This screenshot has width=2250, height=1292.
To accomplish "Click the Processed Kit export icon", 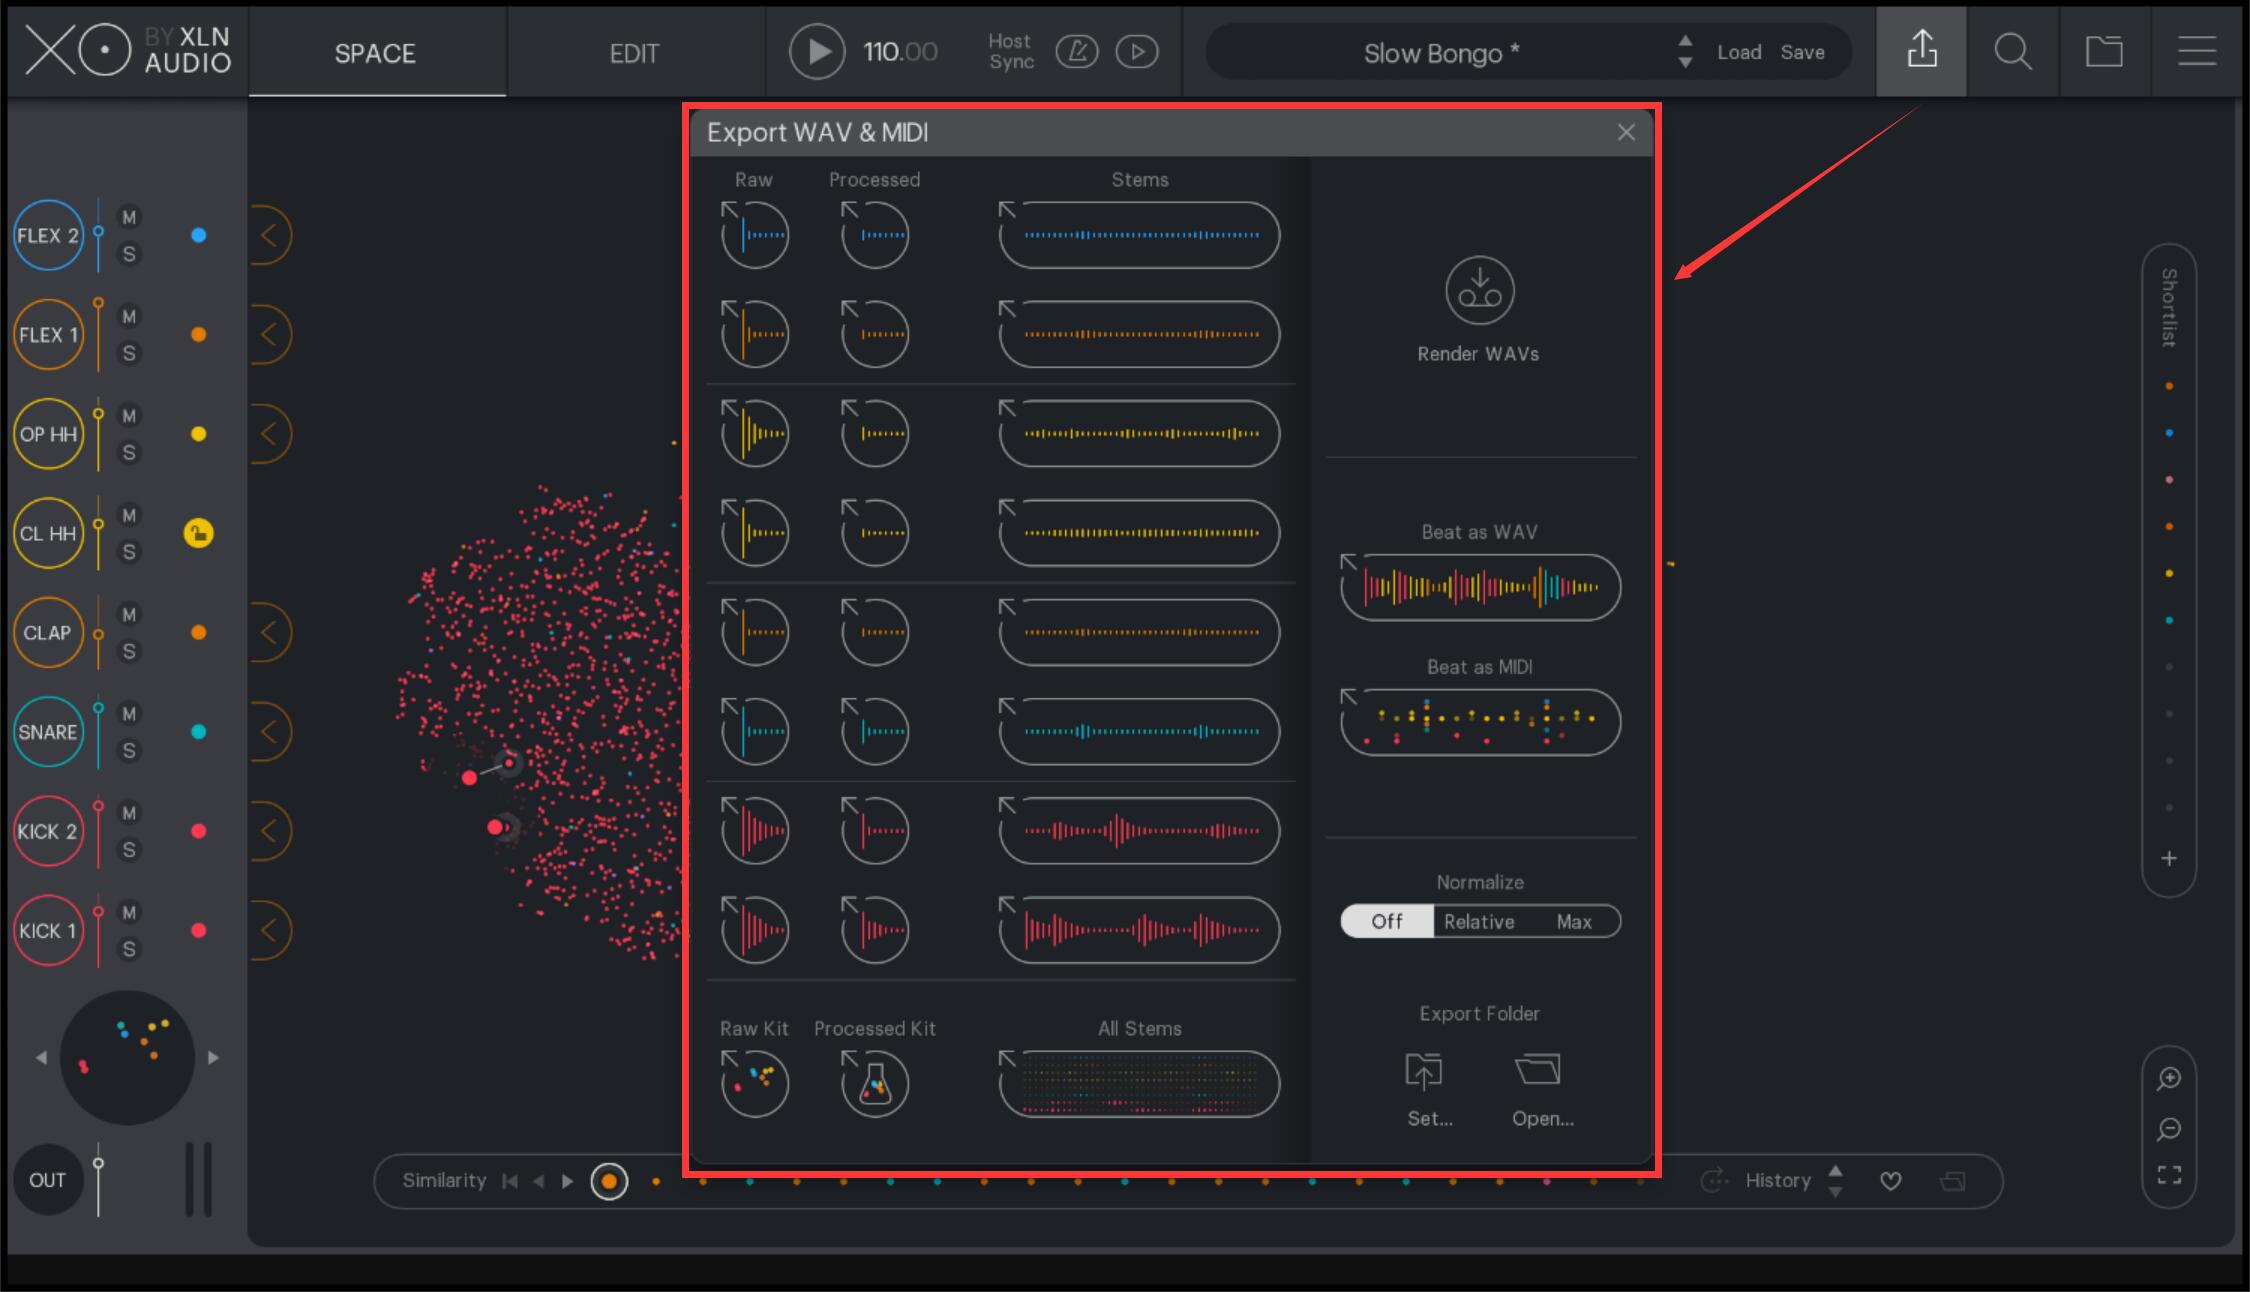I will pyautogui.click(x=875, y=1080).
